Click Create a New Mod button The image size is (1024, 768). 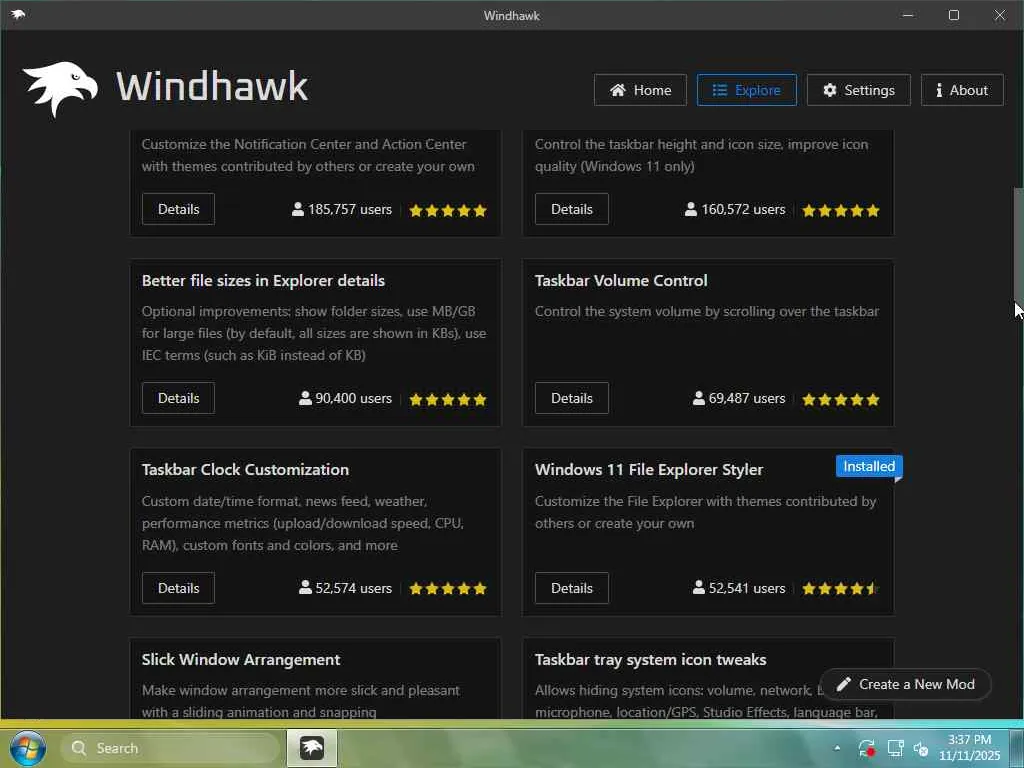[x=905, y=684]
